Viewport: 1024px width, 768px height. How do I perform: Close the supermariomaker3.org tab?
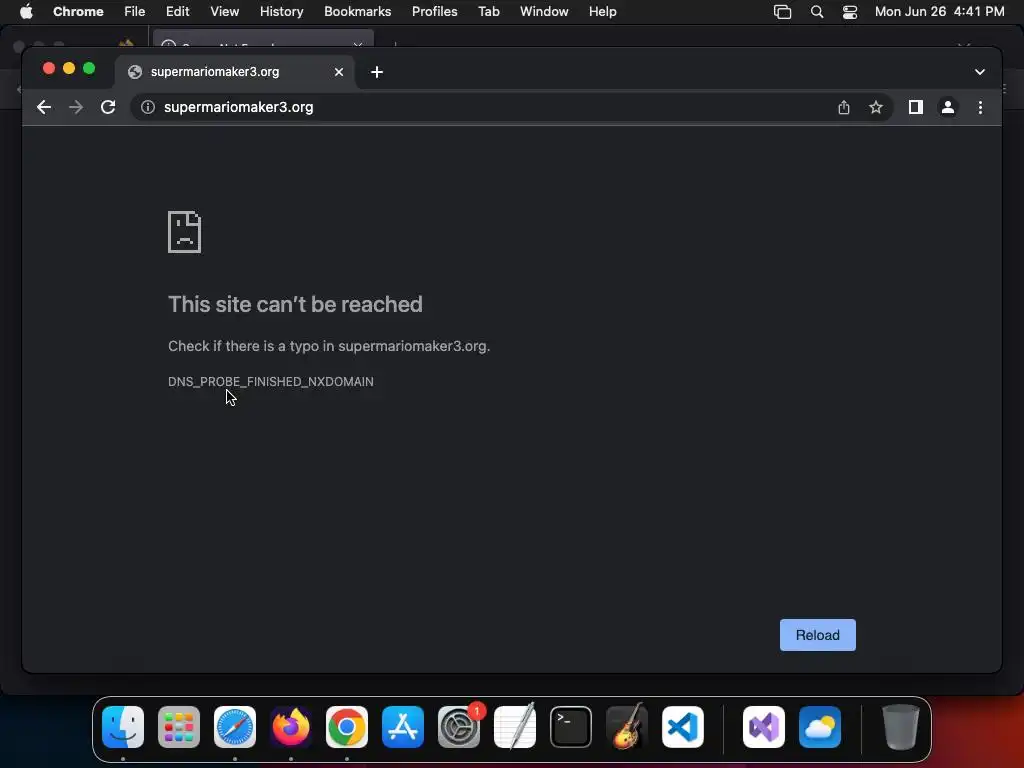[339, 72]
